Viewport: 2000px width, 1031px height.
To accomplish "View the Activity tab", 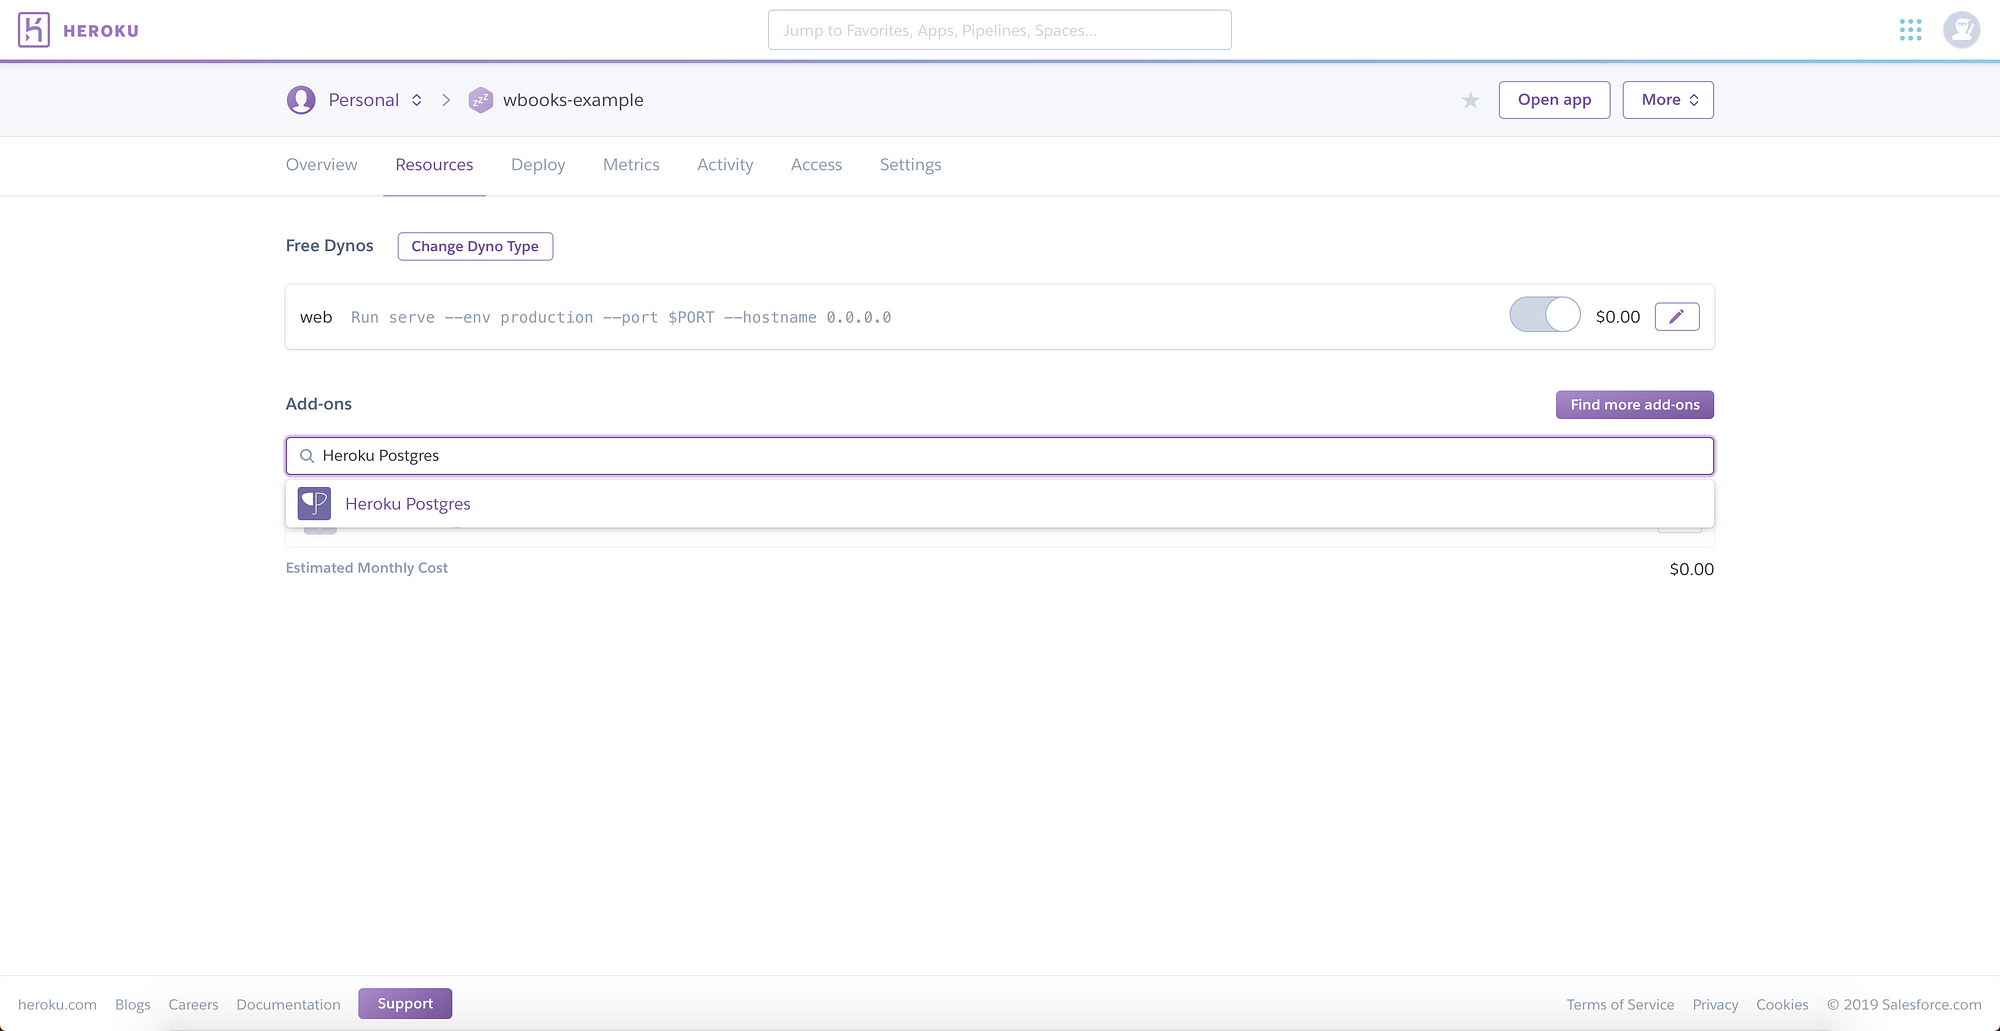I will (725, 165).
